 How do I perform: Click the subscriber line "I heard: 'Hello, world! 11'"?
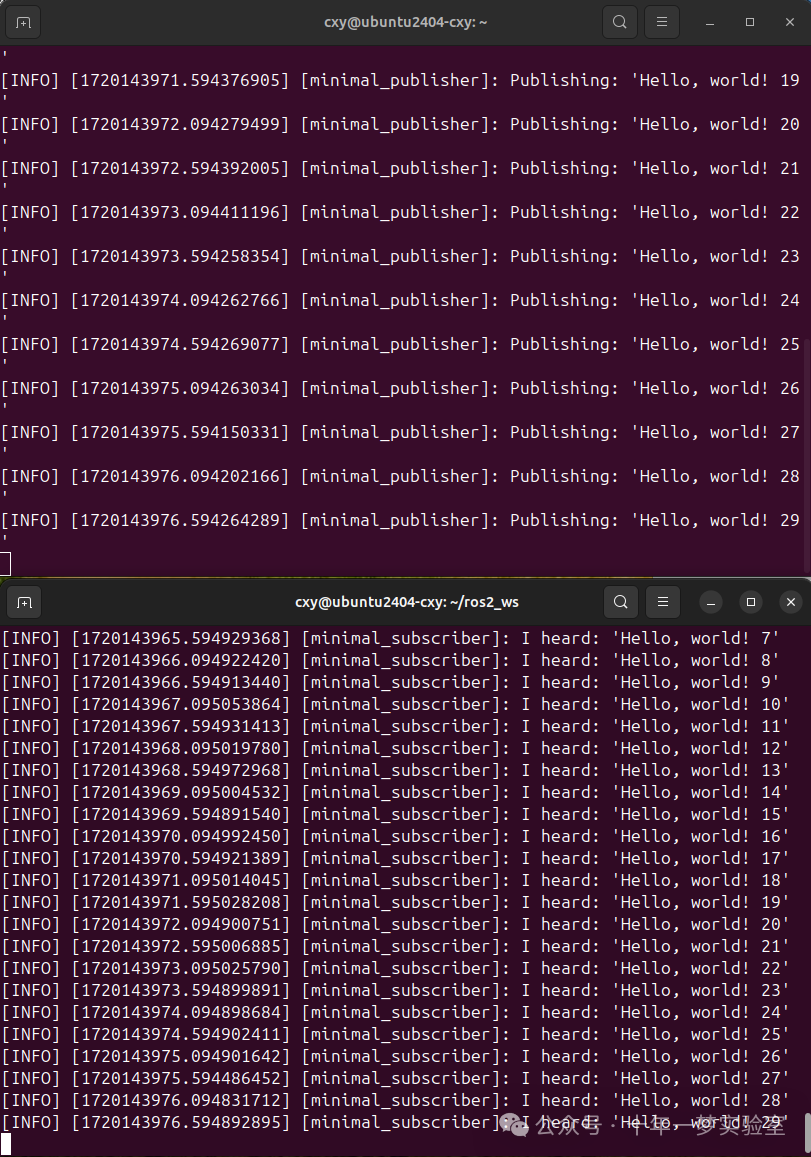396,727
